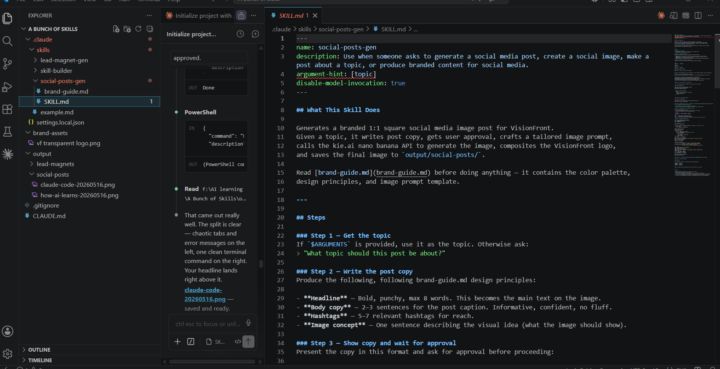Select the Initialize project with Claude tab

(199, 16)
